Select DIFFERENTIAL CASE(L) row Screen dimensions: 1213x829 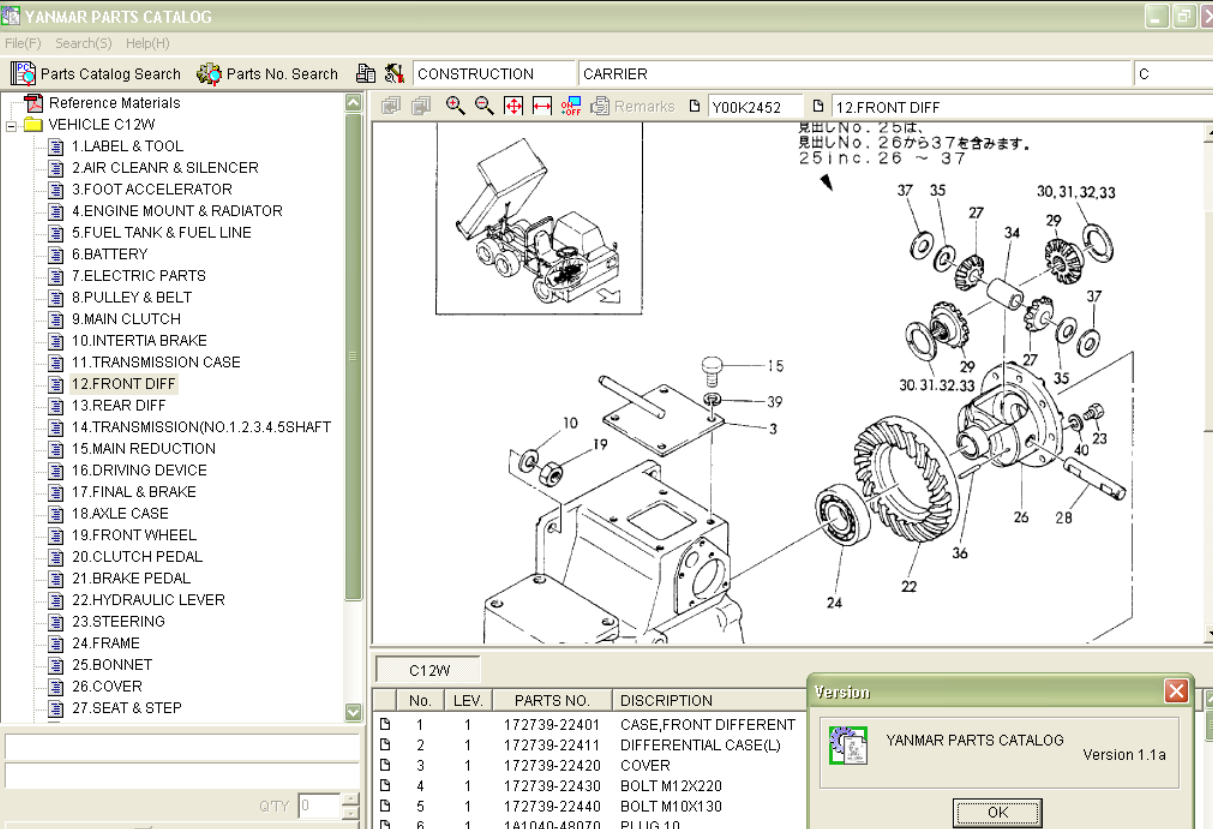coord(590,745)
